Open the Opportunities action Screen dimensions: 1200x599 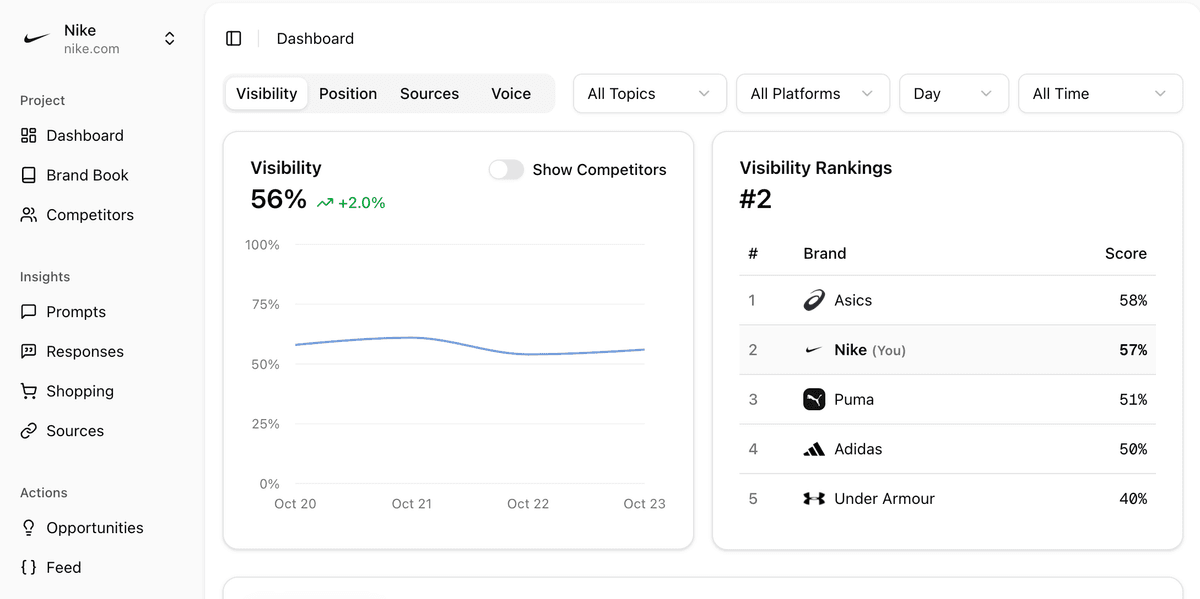(x=93, y=527)
